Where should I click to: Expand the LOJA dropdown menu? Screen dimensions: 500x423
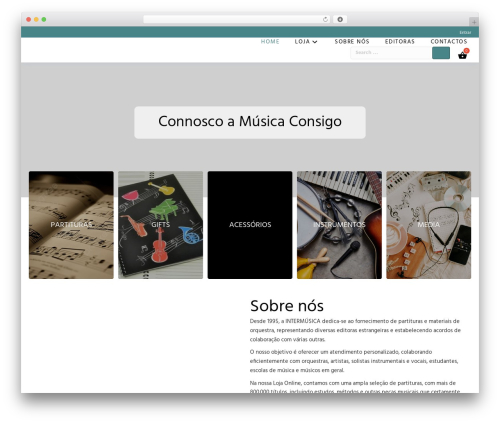pyautogui.click(x=306, y=42)
